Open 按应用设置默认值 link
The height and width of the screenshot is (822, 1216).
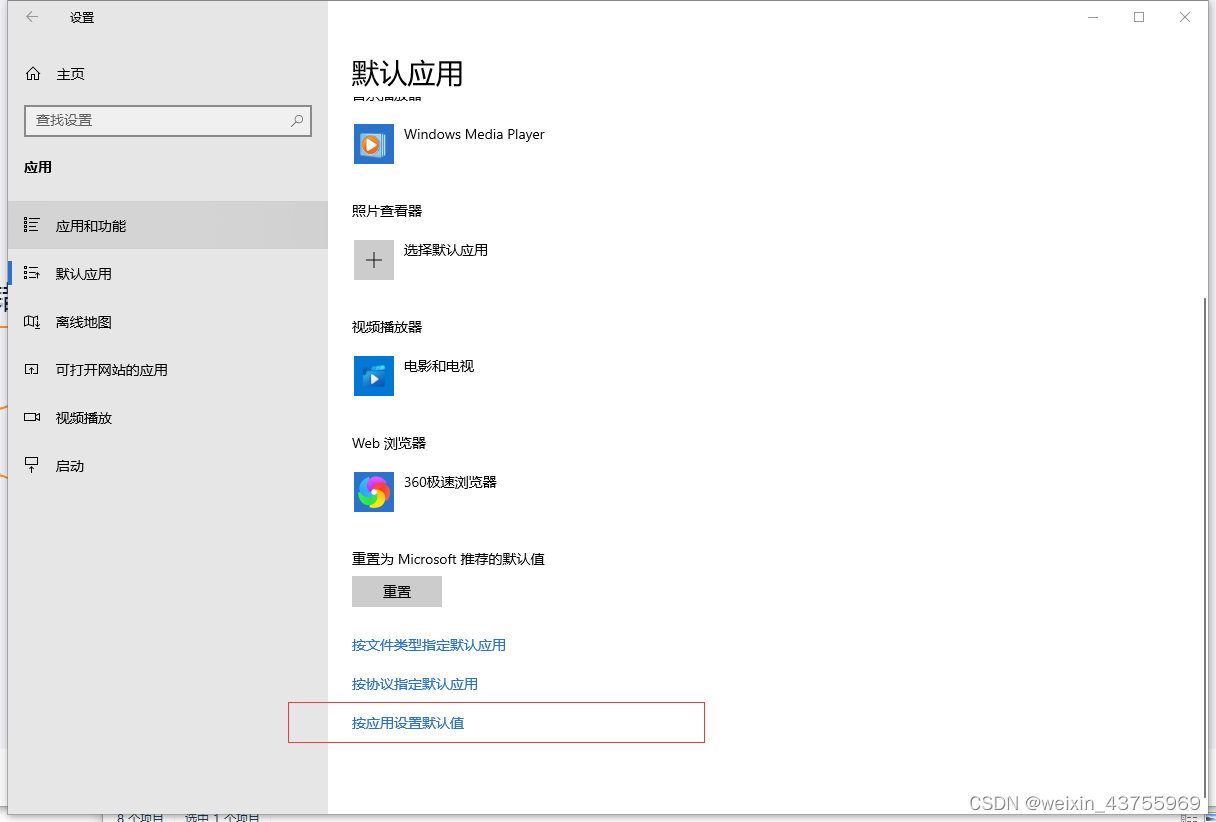(x=408, y=723)
